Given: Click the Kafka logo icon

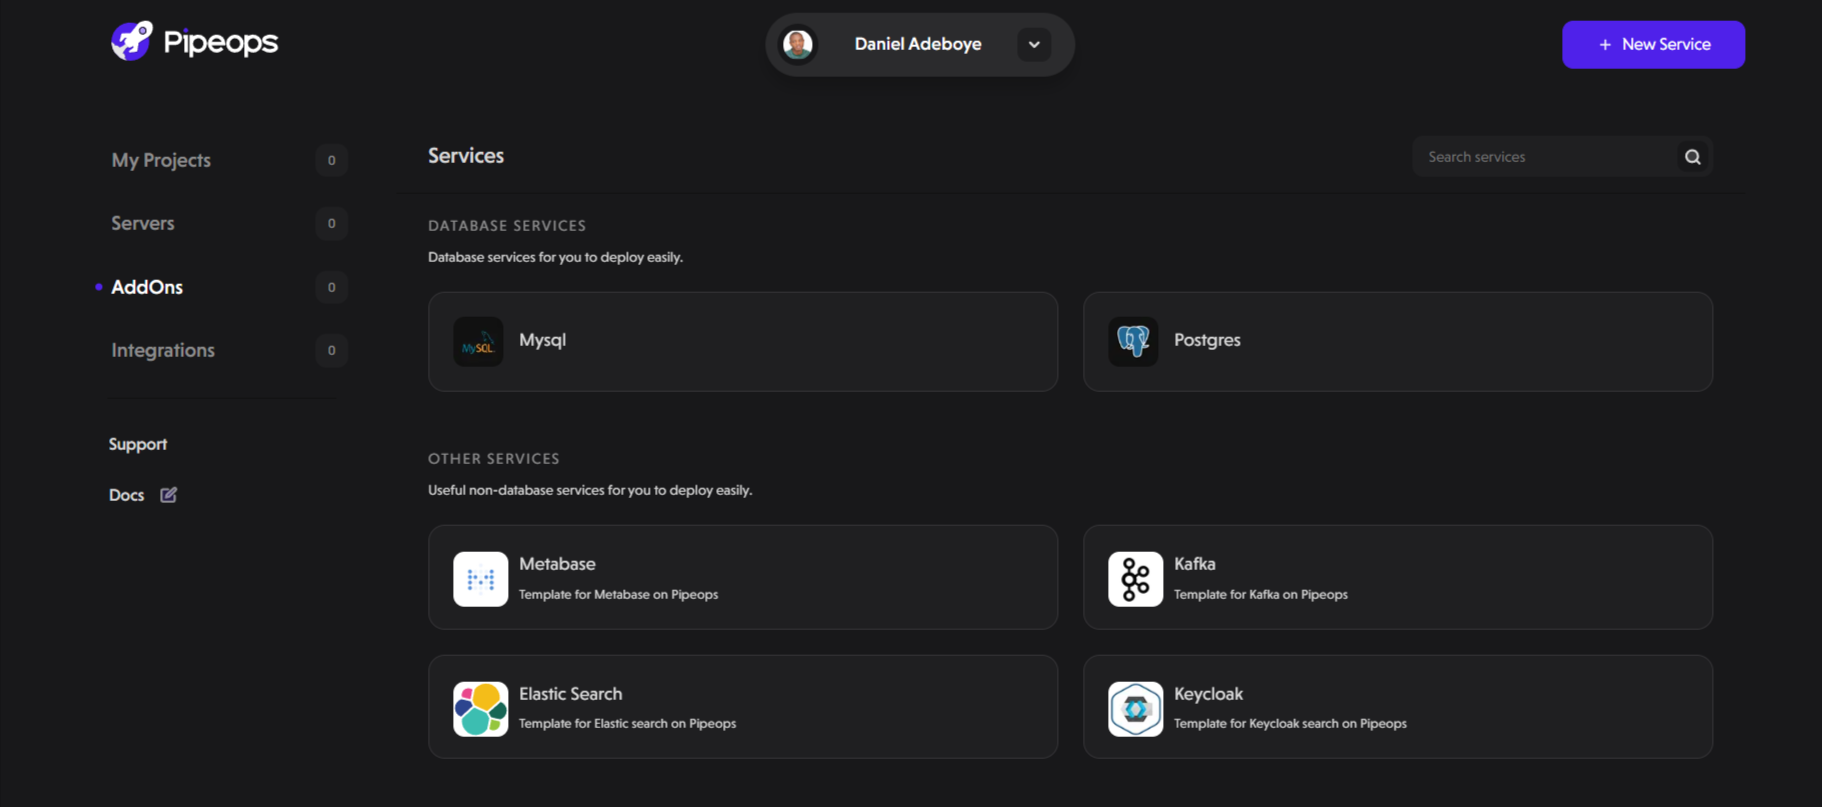Looking at the screenshot, I should click(1135, 579).
